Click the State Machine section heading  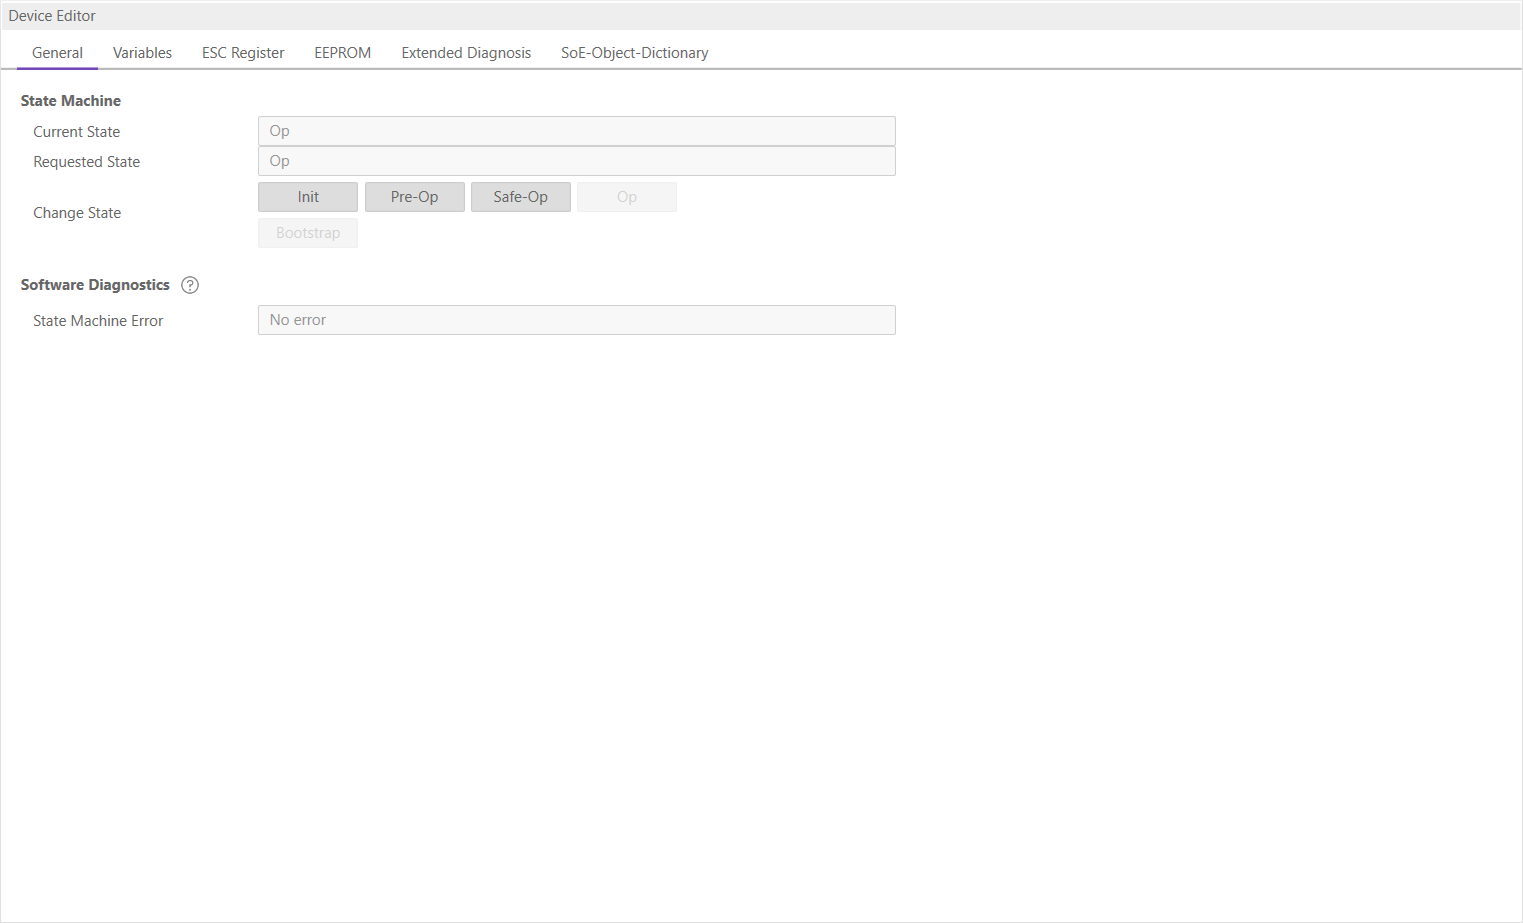click(x=71, y=101)
